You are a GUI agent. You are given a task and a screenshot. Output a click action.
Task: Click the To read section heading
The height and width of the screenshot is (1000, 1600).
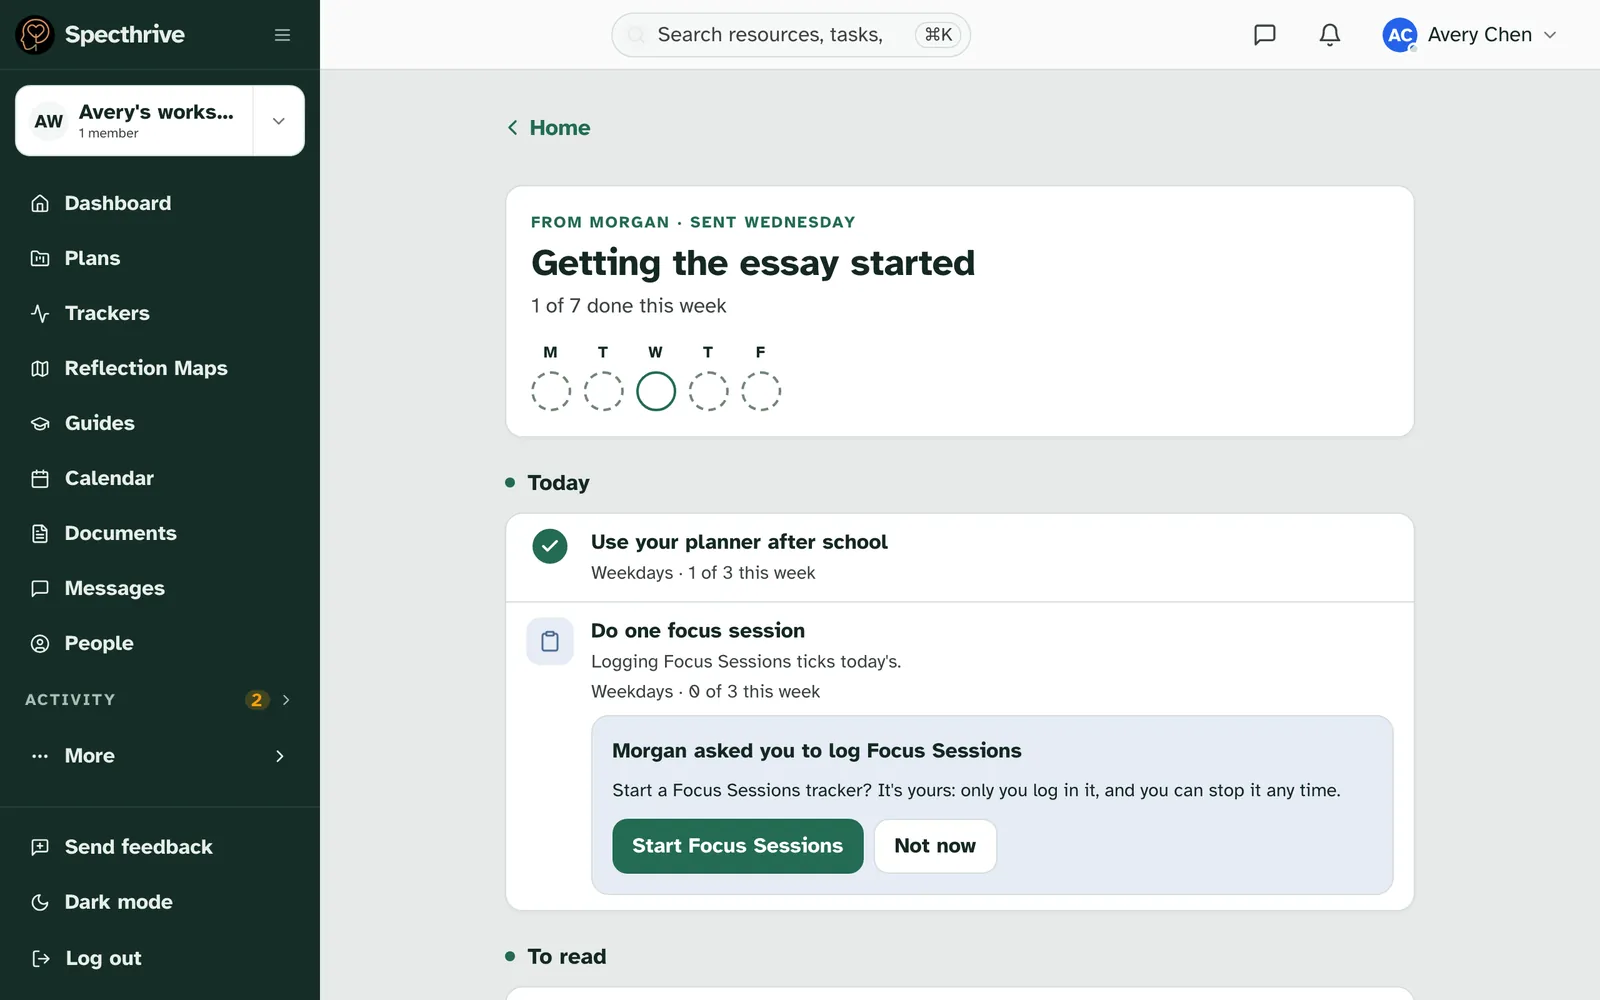click(567, 957)
